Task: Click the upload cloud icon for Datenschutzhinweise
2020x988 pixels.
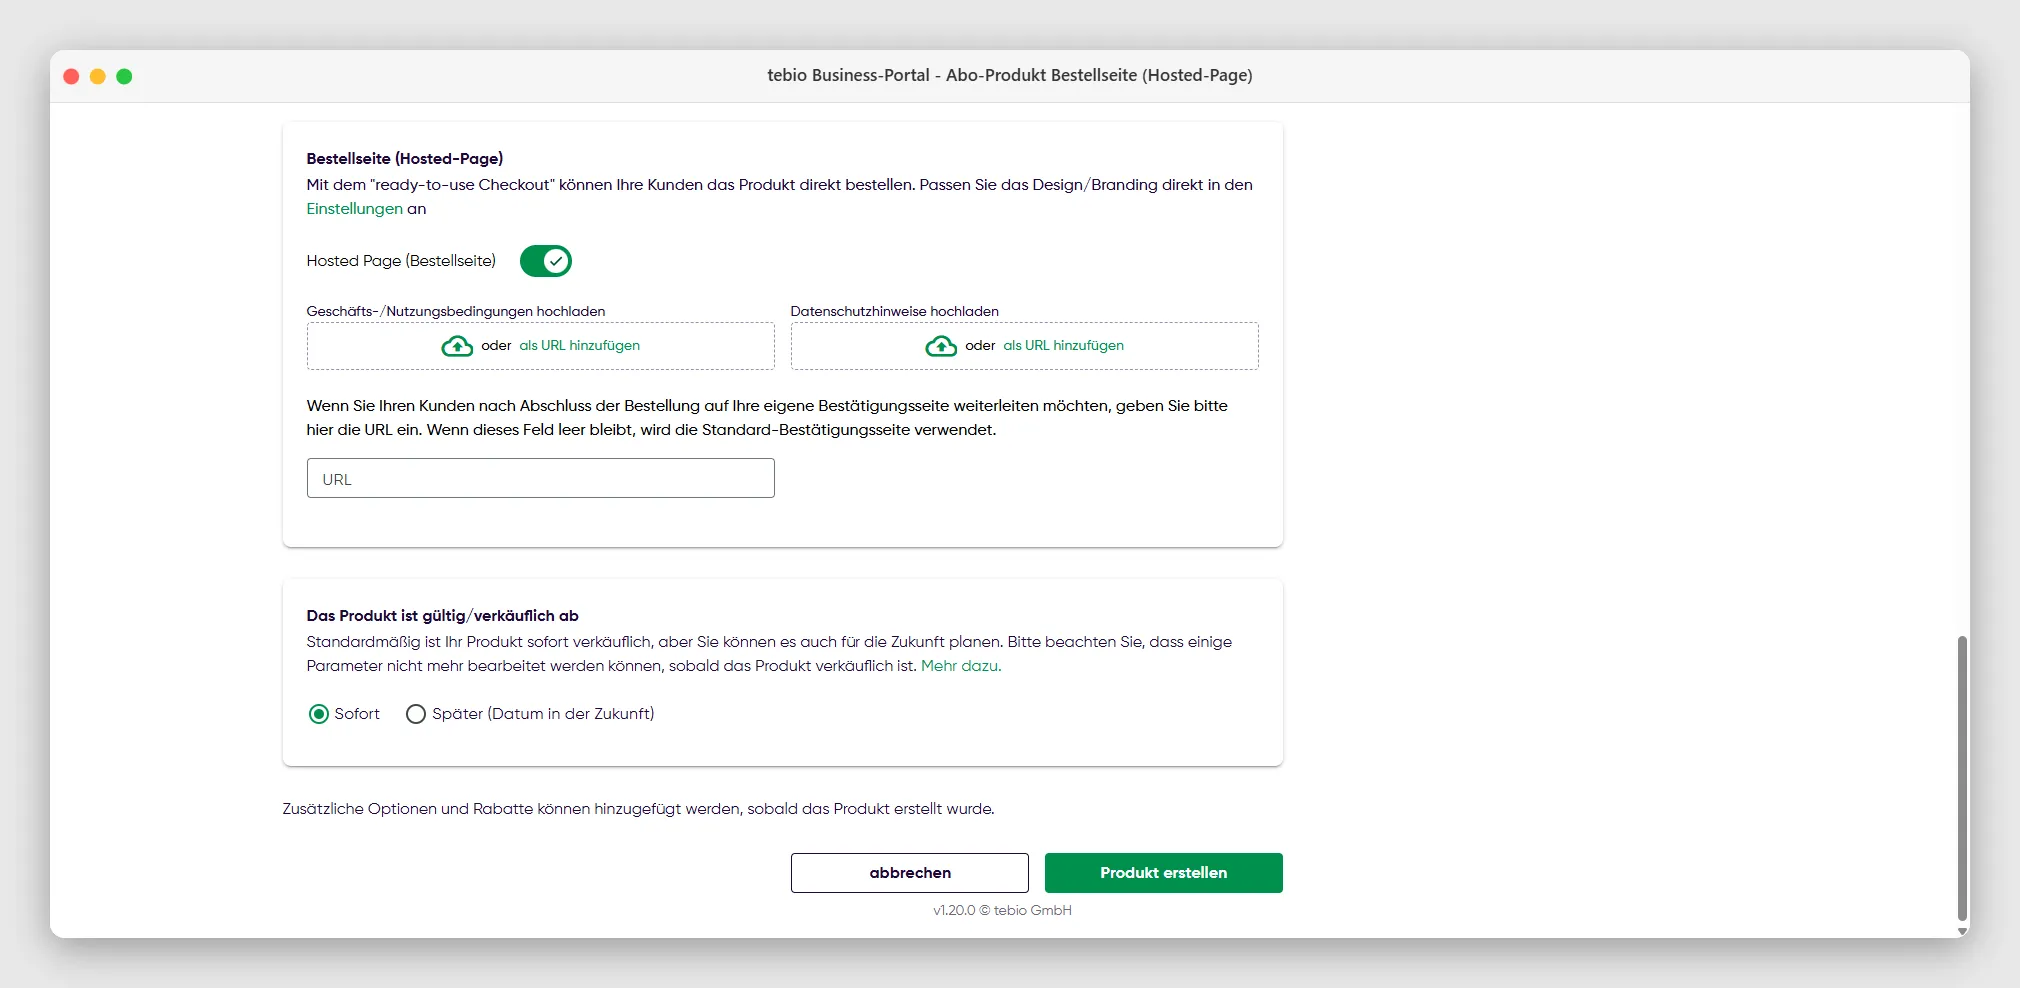Action: coord(941,346)
